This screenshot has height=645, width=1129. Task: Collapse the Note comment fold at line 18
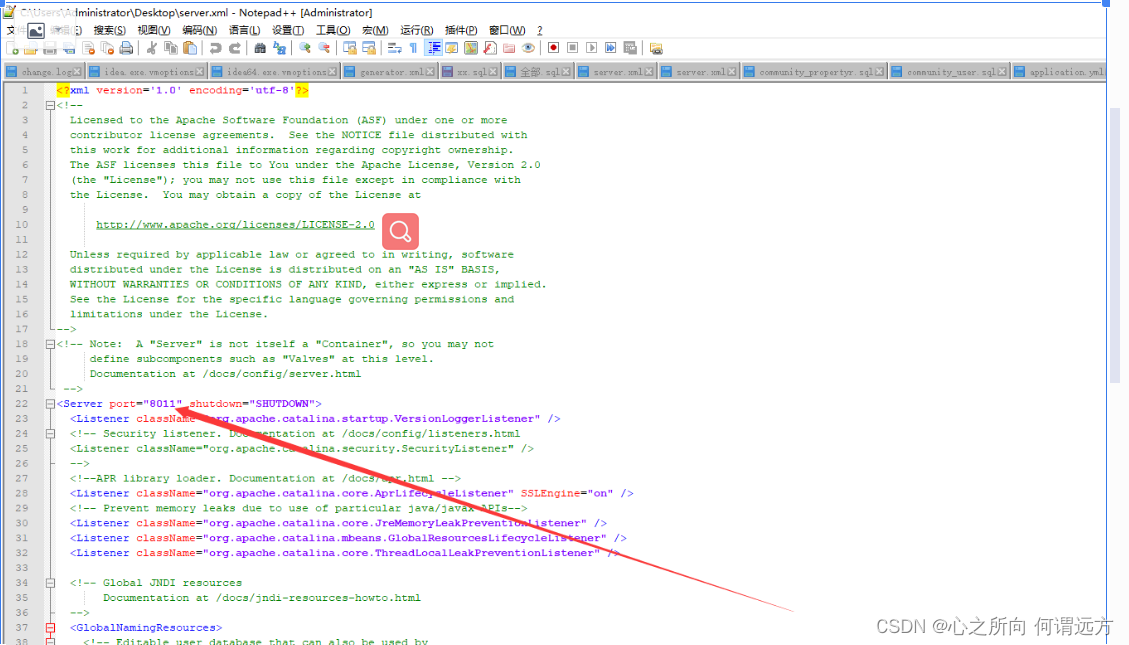(x=50, y=344)
